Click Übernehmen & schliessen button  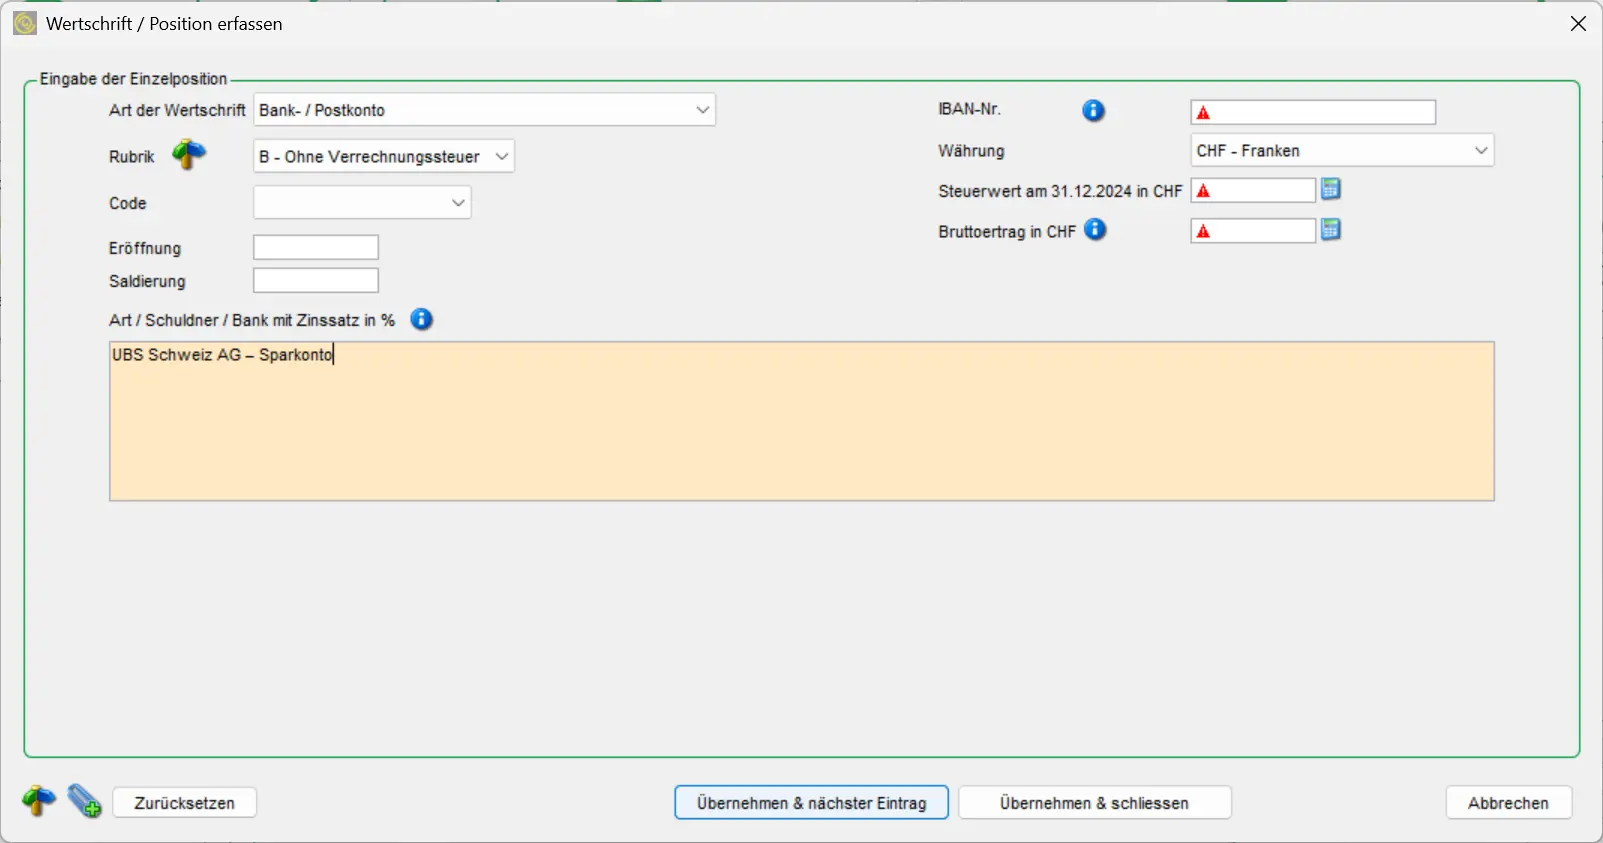point(1095,803)
